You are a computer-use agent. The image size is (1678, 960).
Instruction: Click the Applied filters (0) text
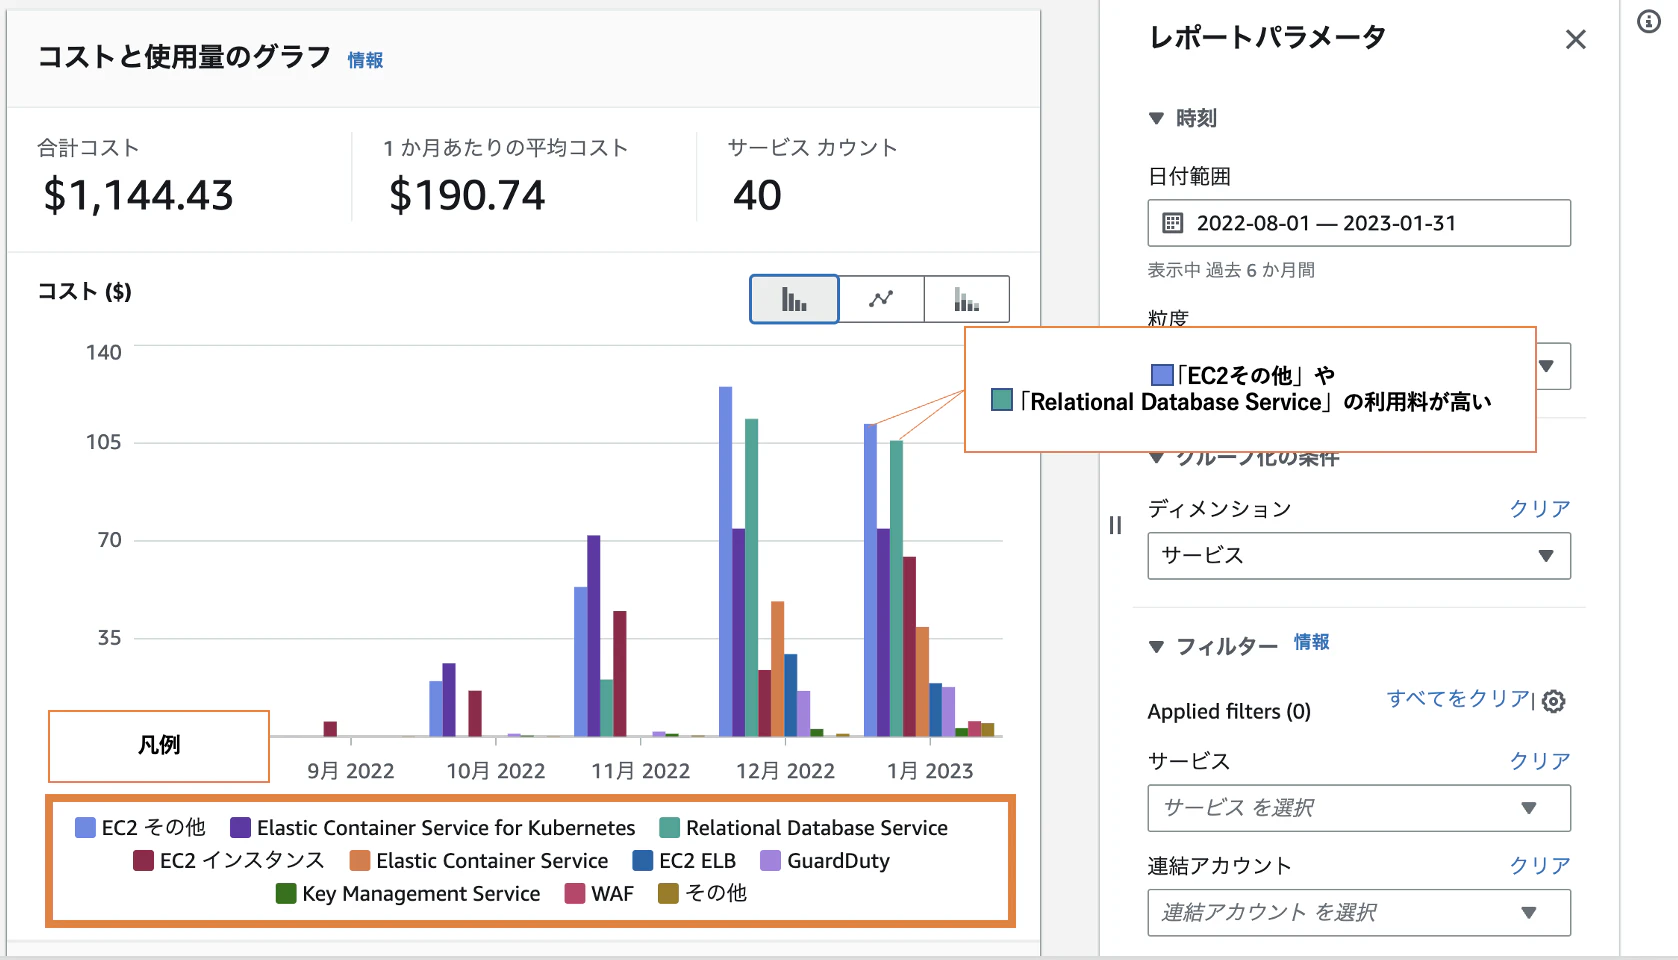tap(1229, 711)
